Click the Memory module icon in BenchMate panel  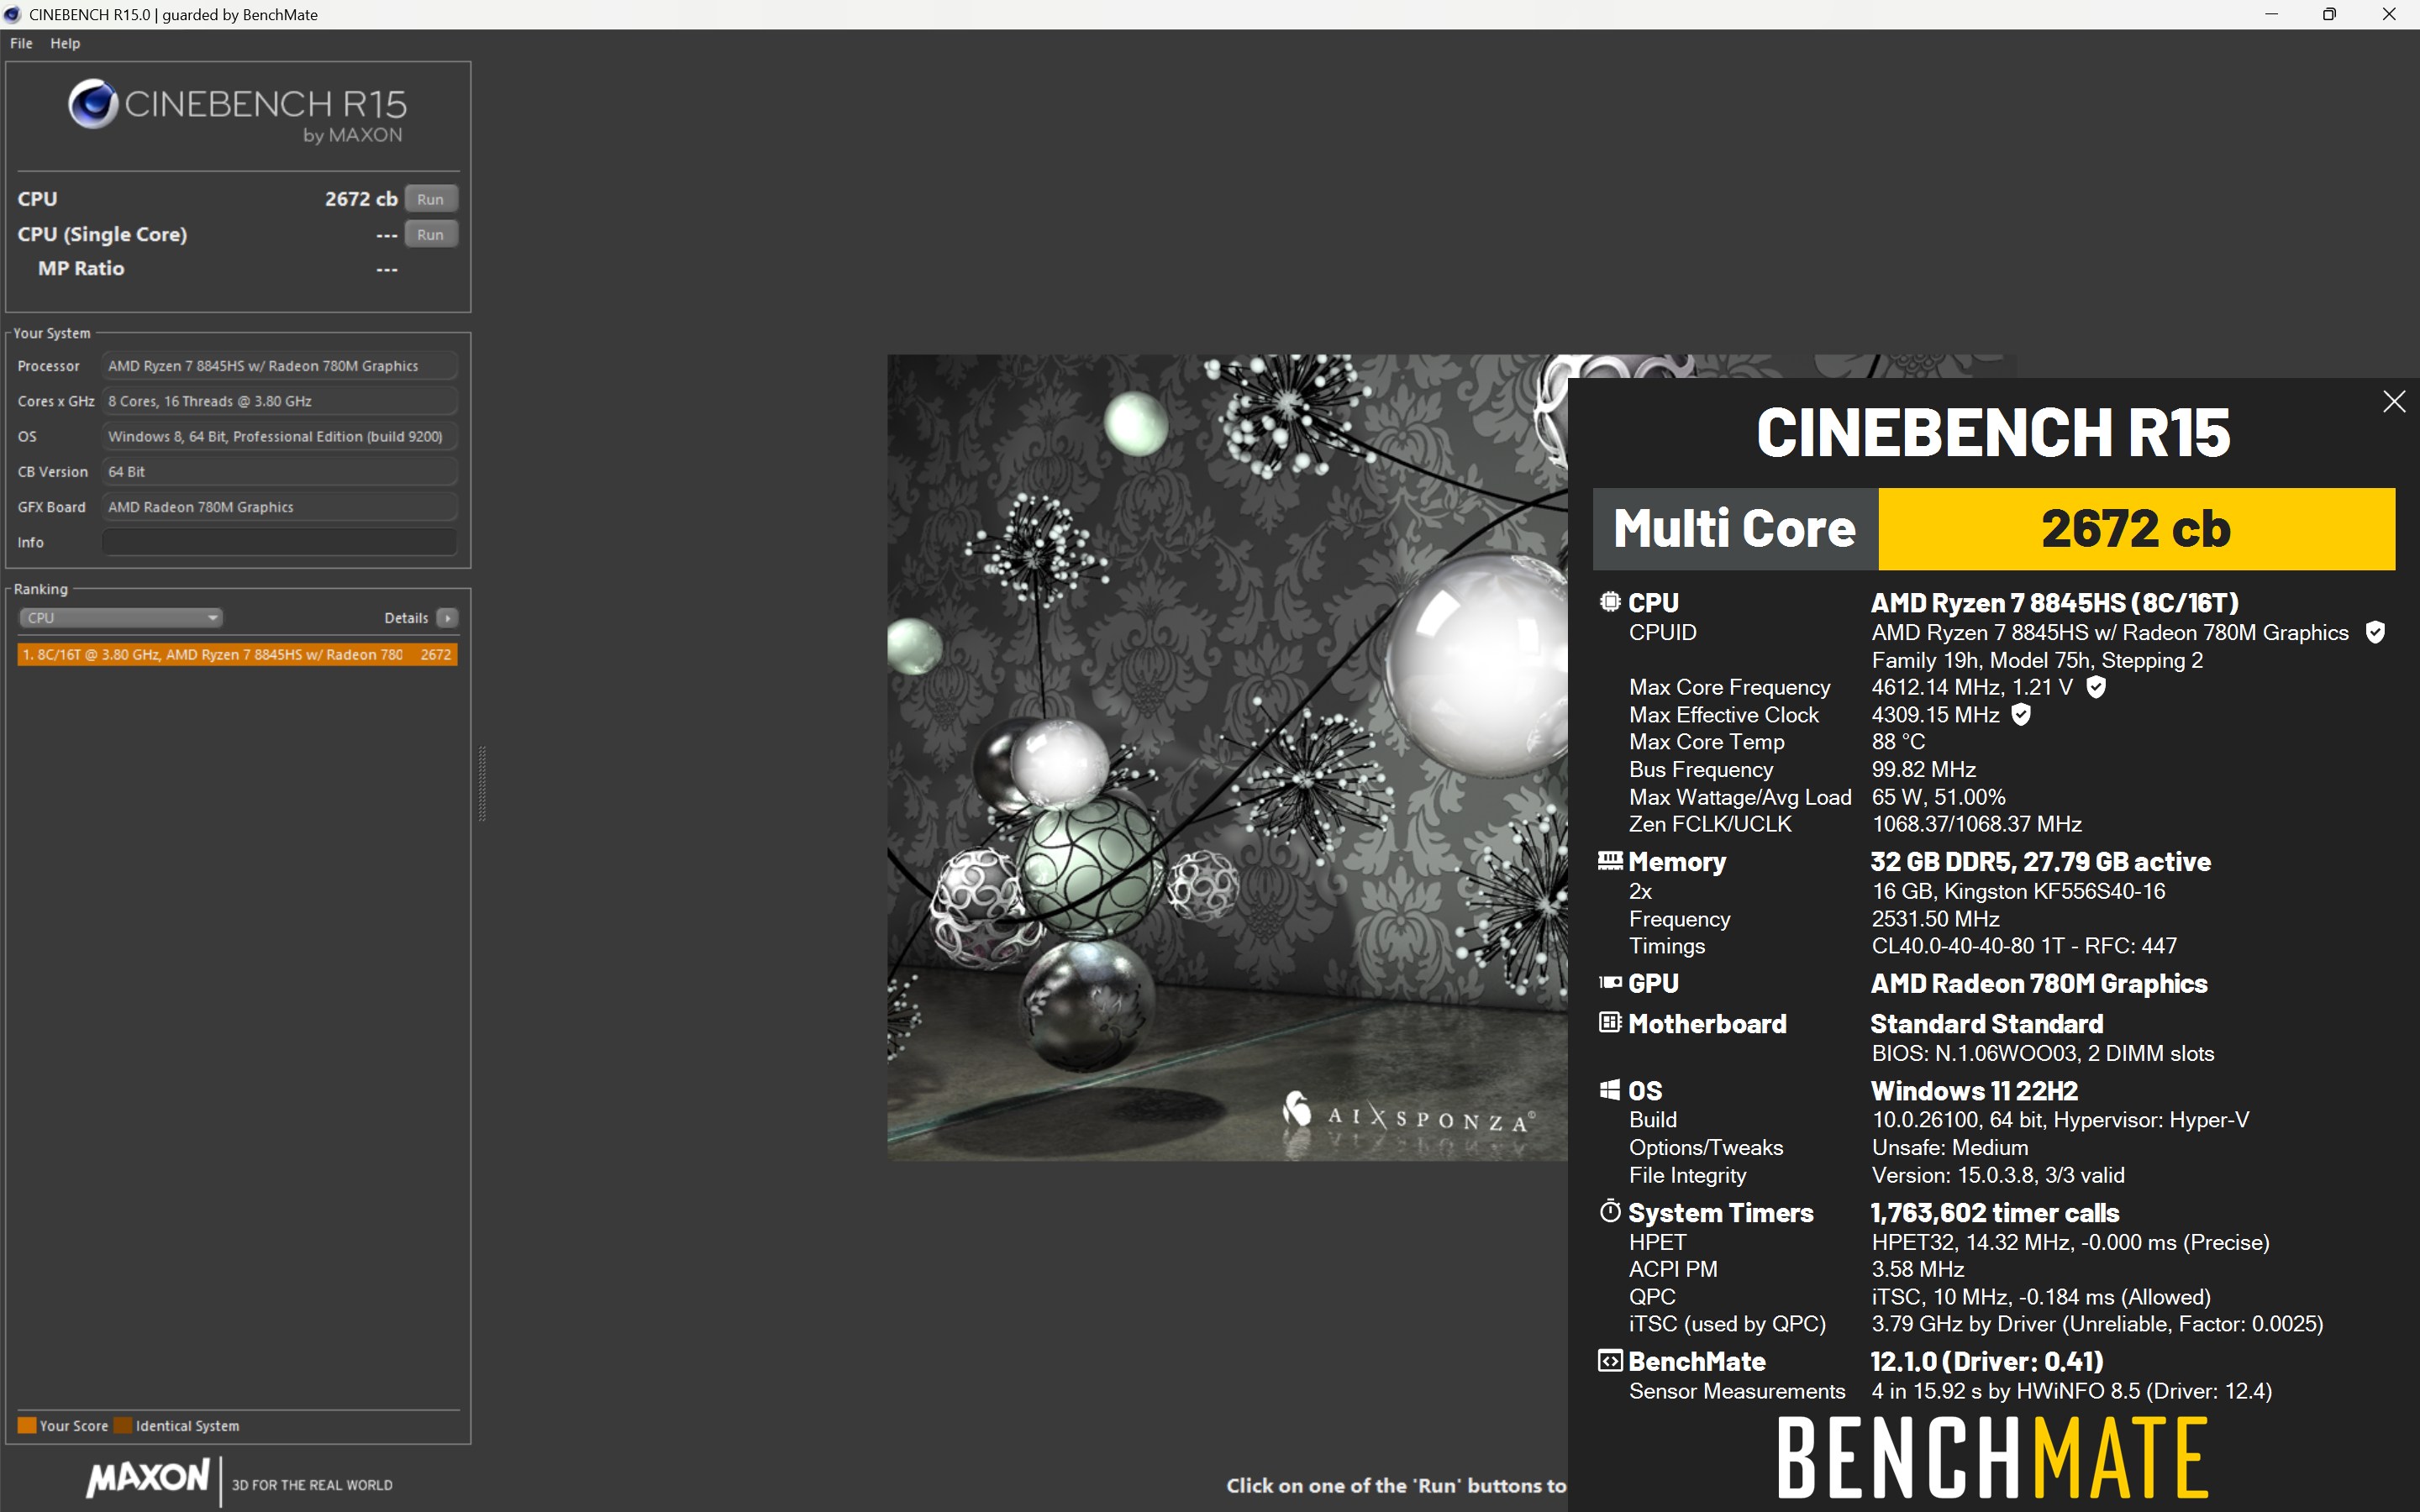[1610, 860]
